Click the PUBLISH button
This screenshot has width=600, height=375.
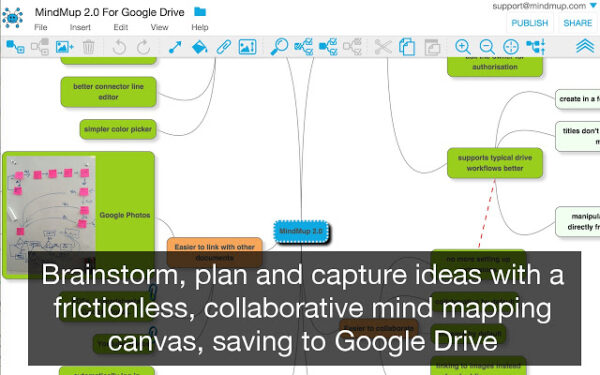pyautogui.click(x=530, y=23)
